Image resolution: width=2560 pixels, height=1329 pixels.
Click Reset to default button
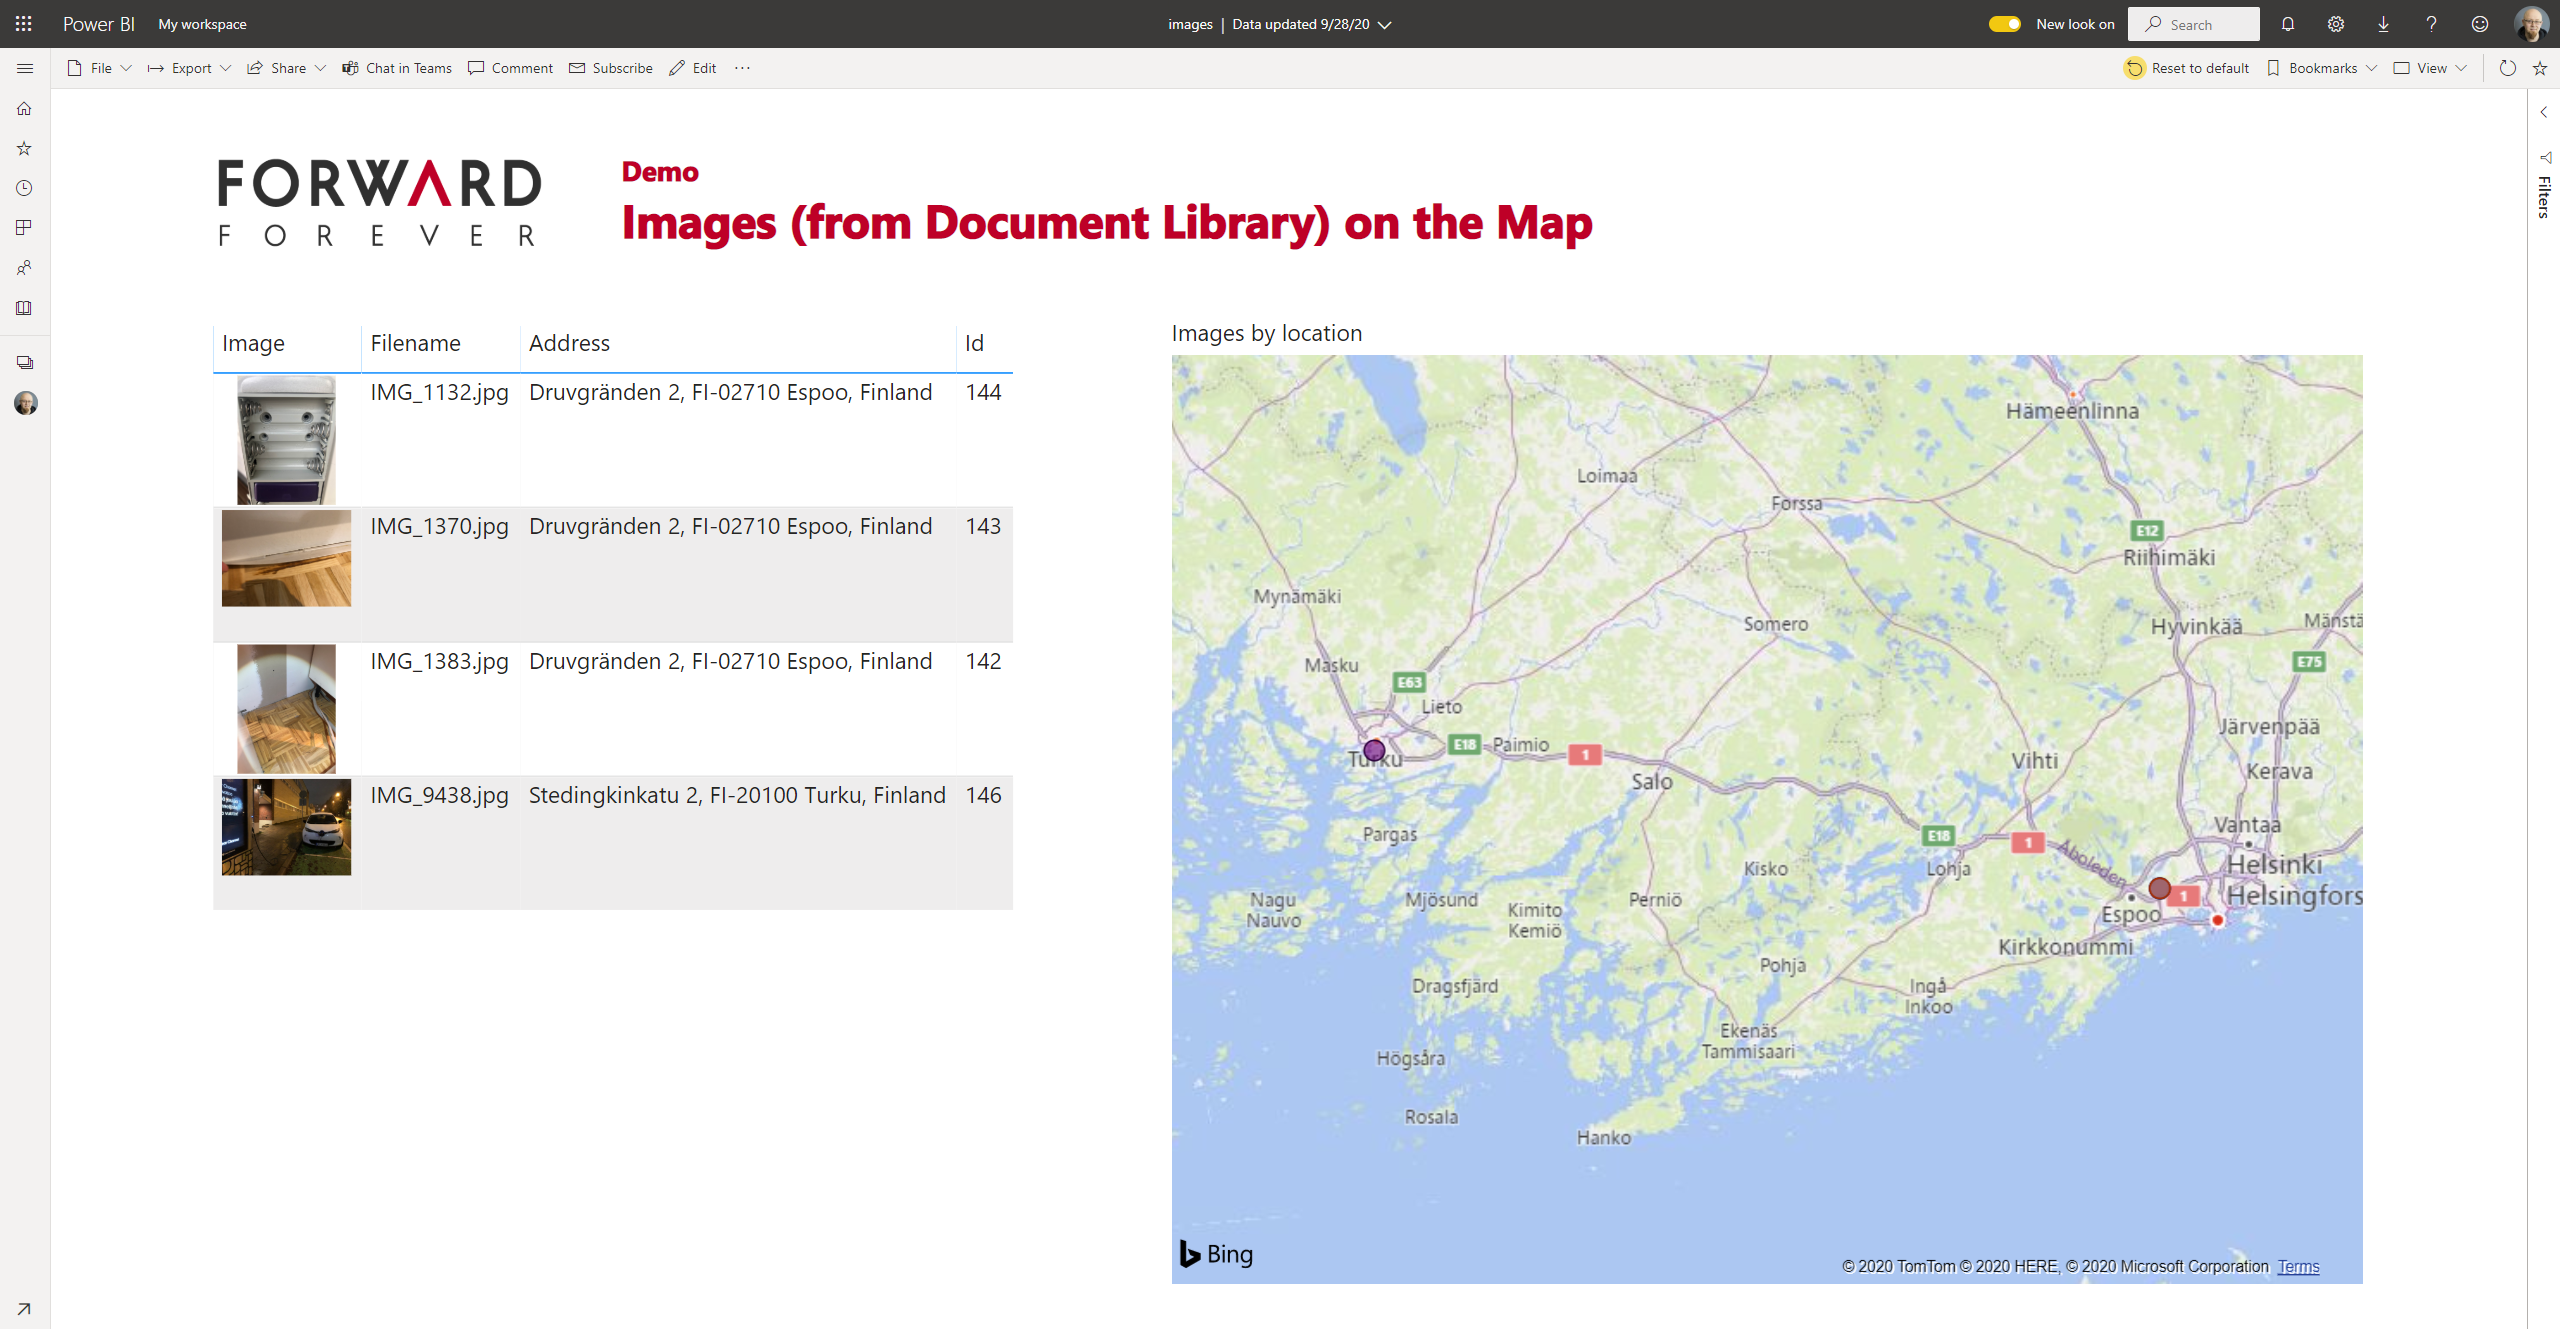pos(2187,68)
